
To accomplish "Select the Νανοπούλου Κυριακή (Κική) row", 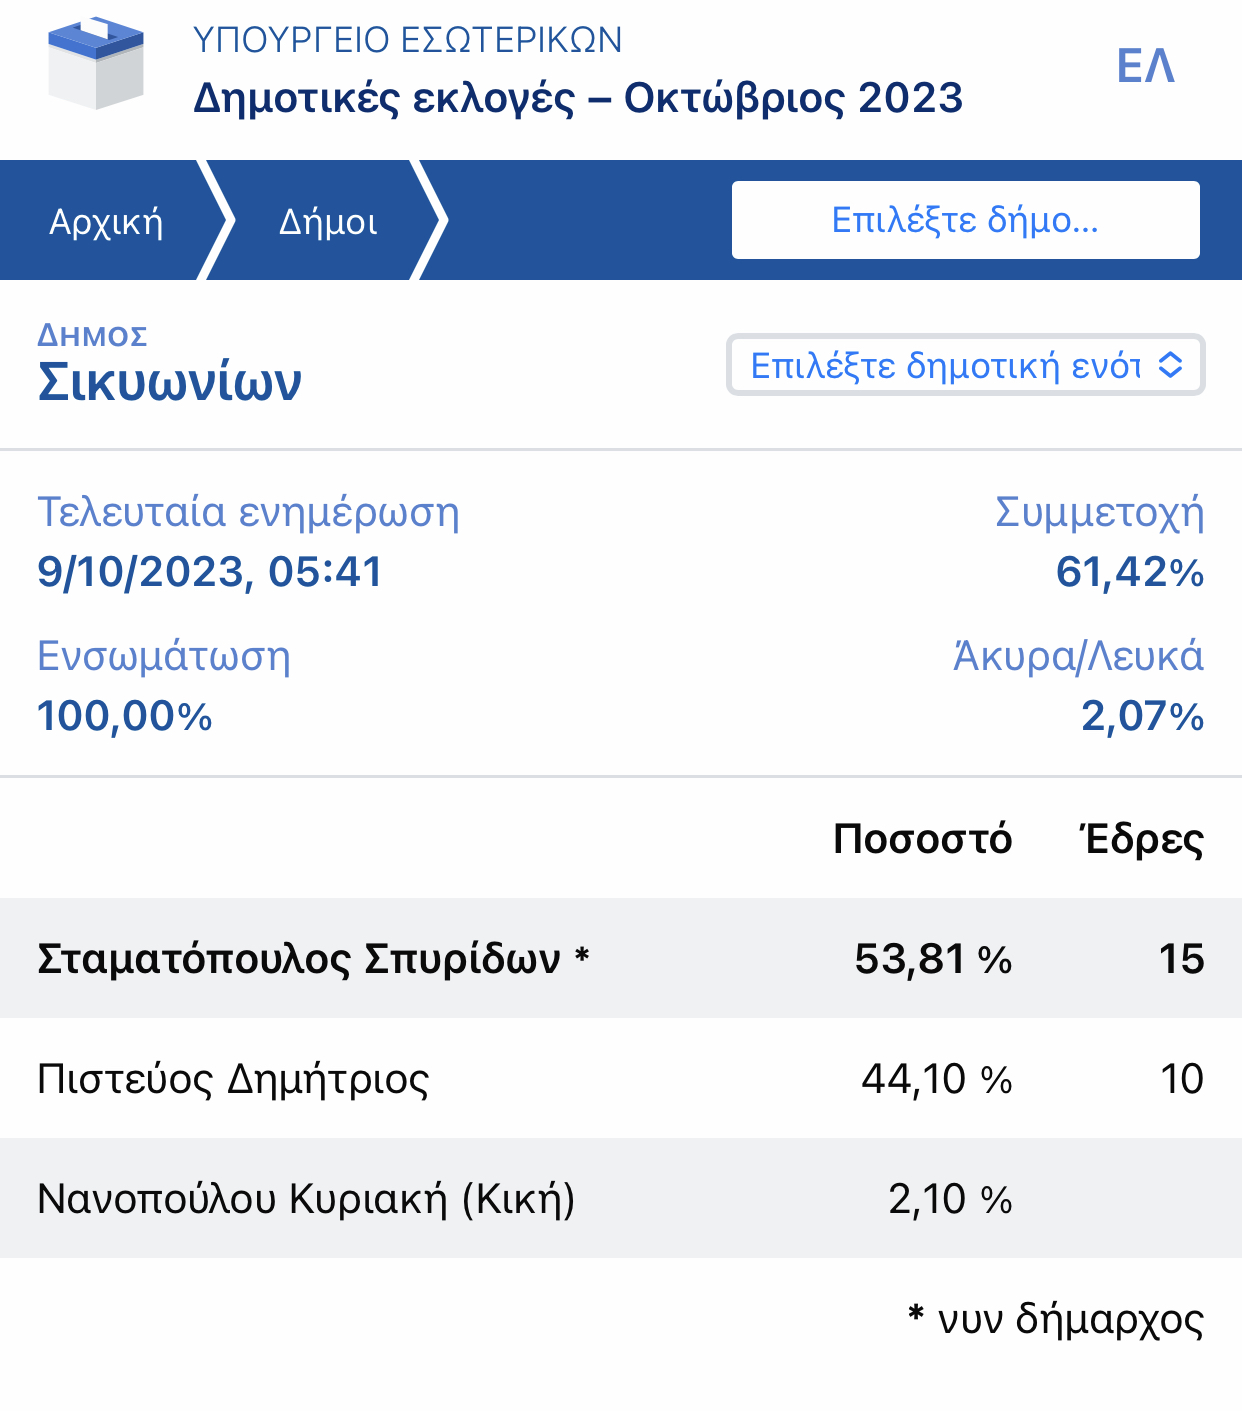I will [306, 1198].
